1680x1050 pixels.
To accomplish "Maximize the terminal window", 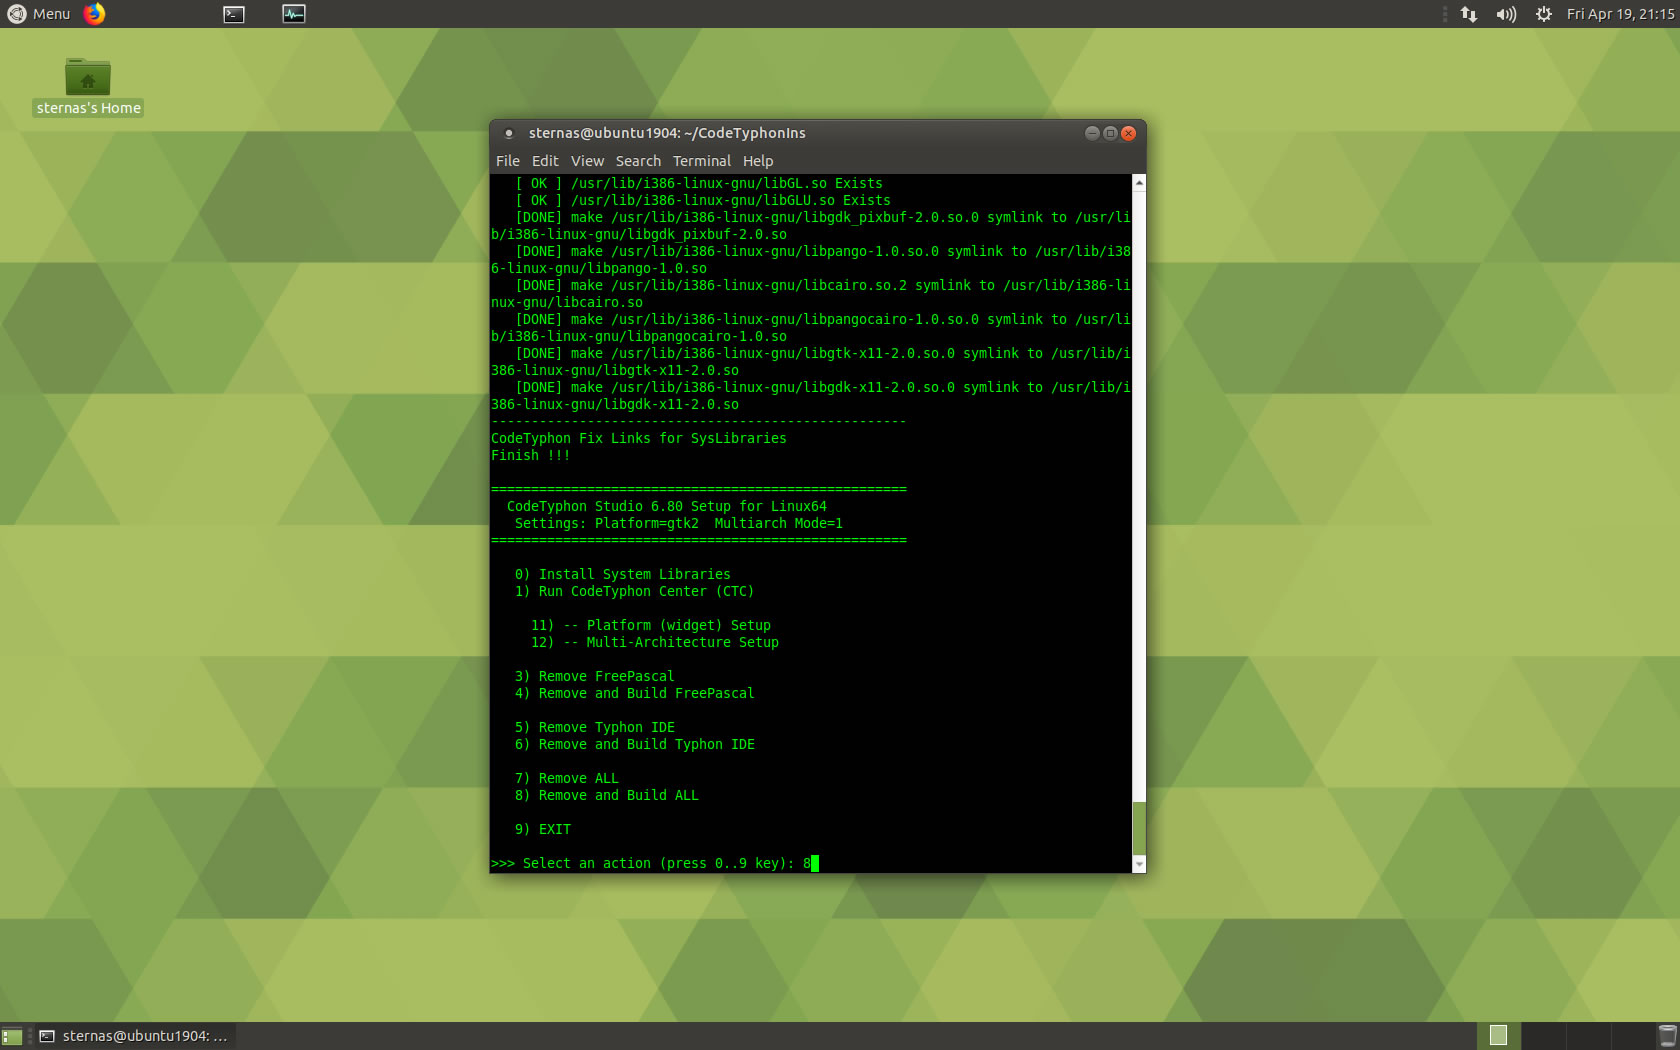I will pos(1110,133).
